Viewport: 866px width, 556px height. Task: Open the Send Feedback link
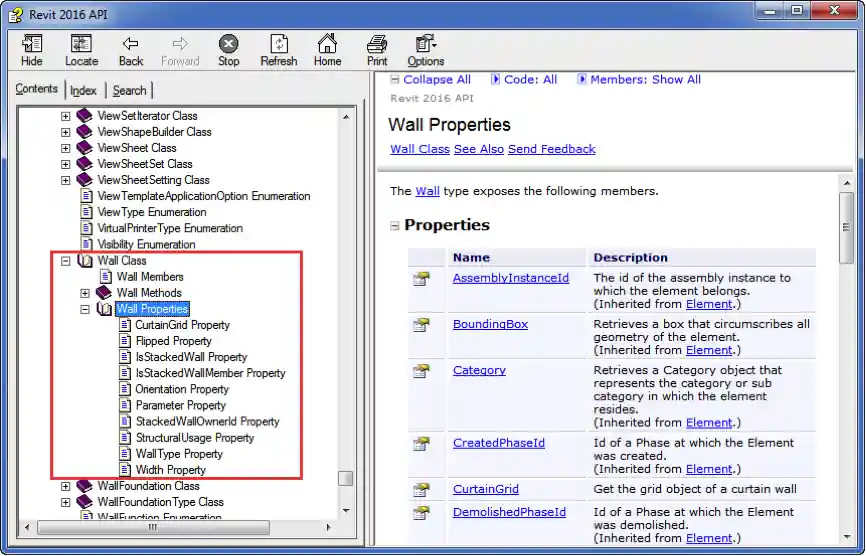coord(551,149)
